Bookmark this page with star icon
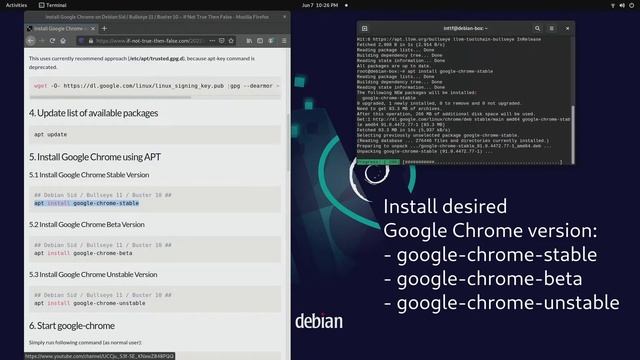Image resolution: width=640 pixels, height=360 pixels. pos(231,41)
